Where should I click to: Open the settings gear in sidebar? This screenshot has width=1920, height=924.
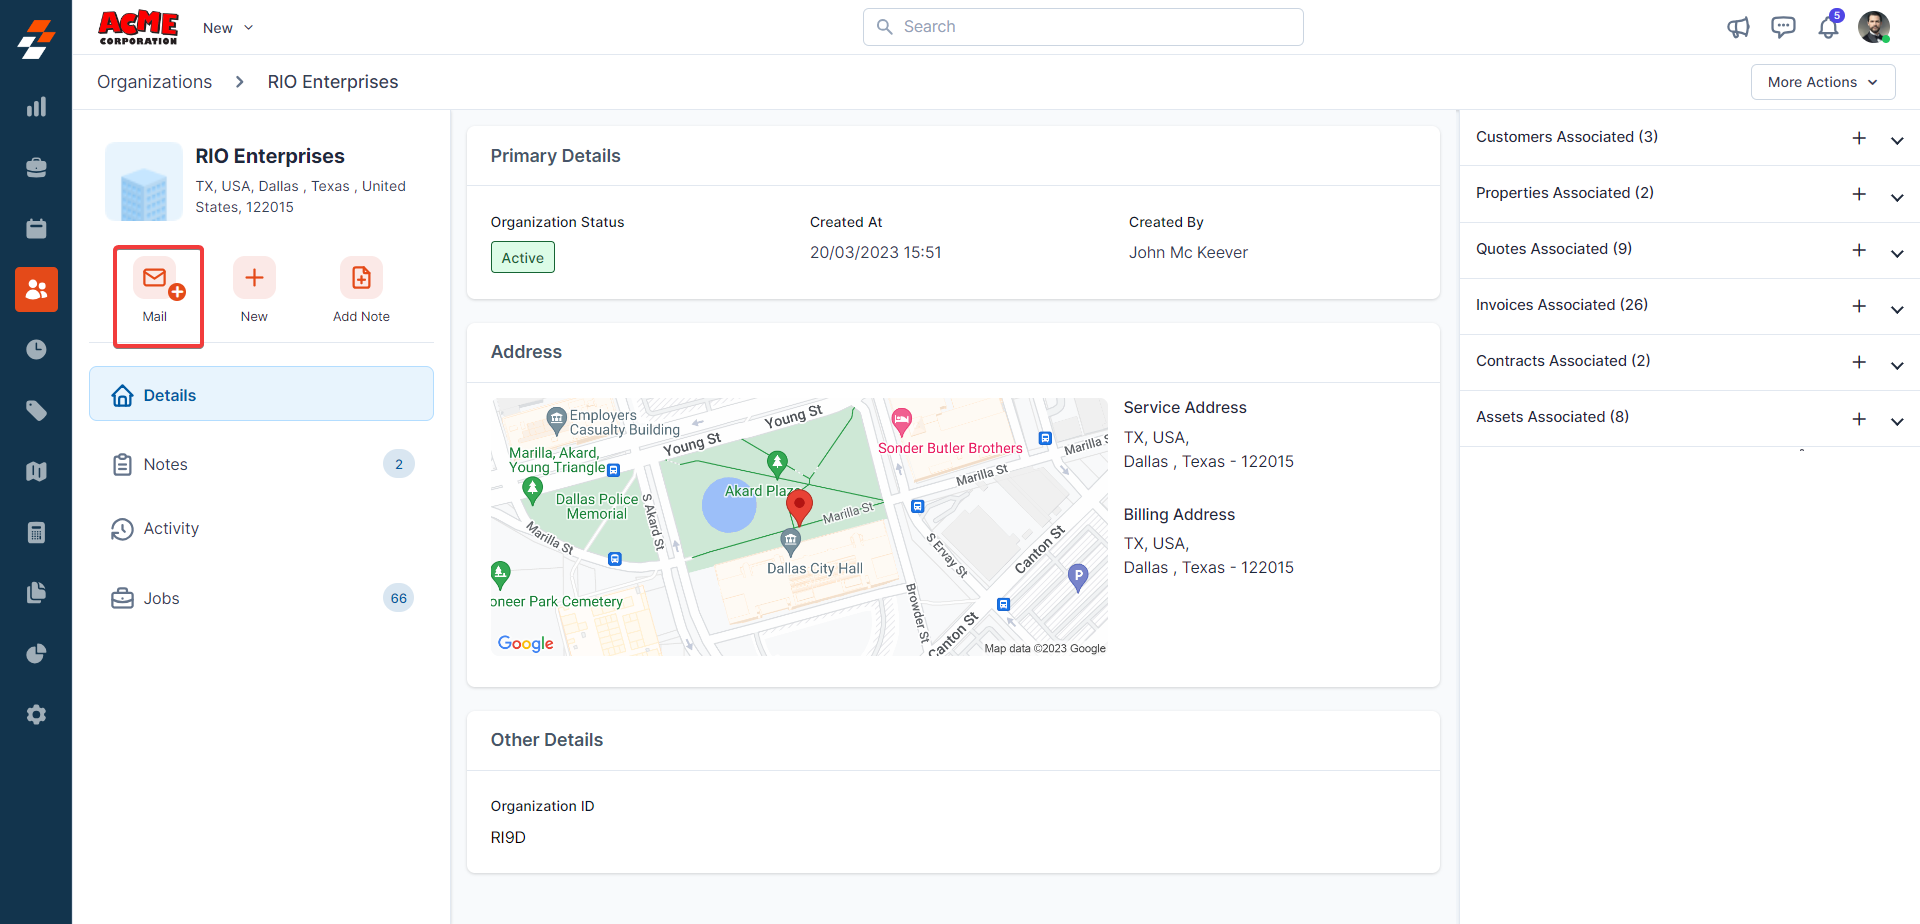pyautogui.click(x=36, y=715)
